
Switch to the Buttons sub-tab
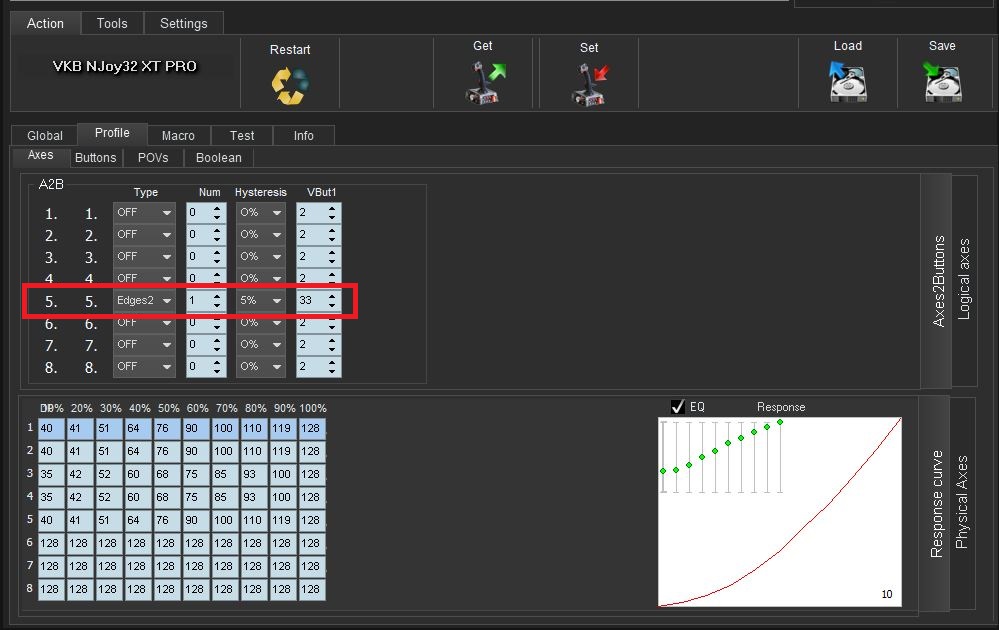click(96, 157)
